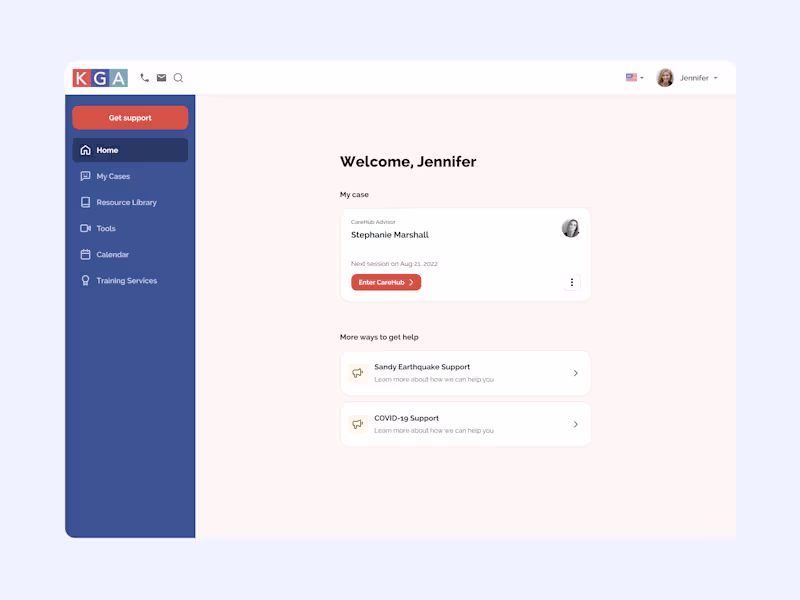The image size is (800, 600).
Task: Select the megaphone icon on Sandy Earthquake Support
Action: pyautogui.click(x=357, y=372)
